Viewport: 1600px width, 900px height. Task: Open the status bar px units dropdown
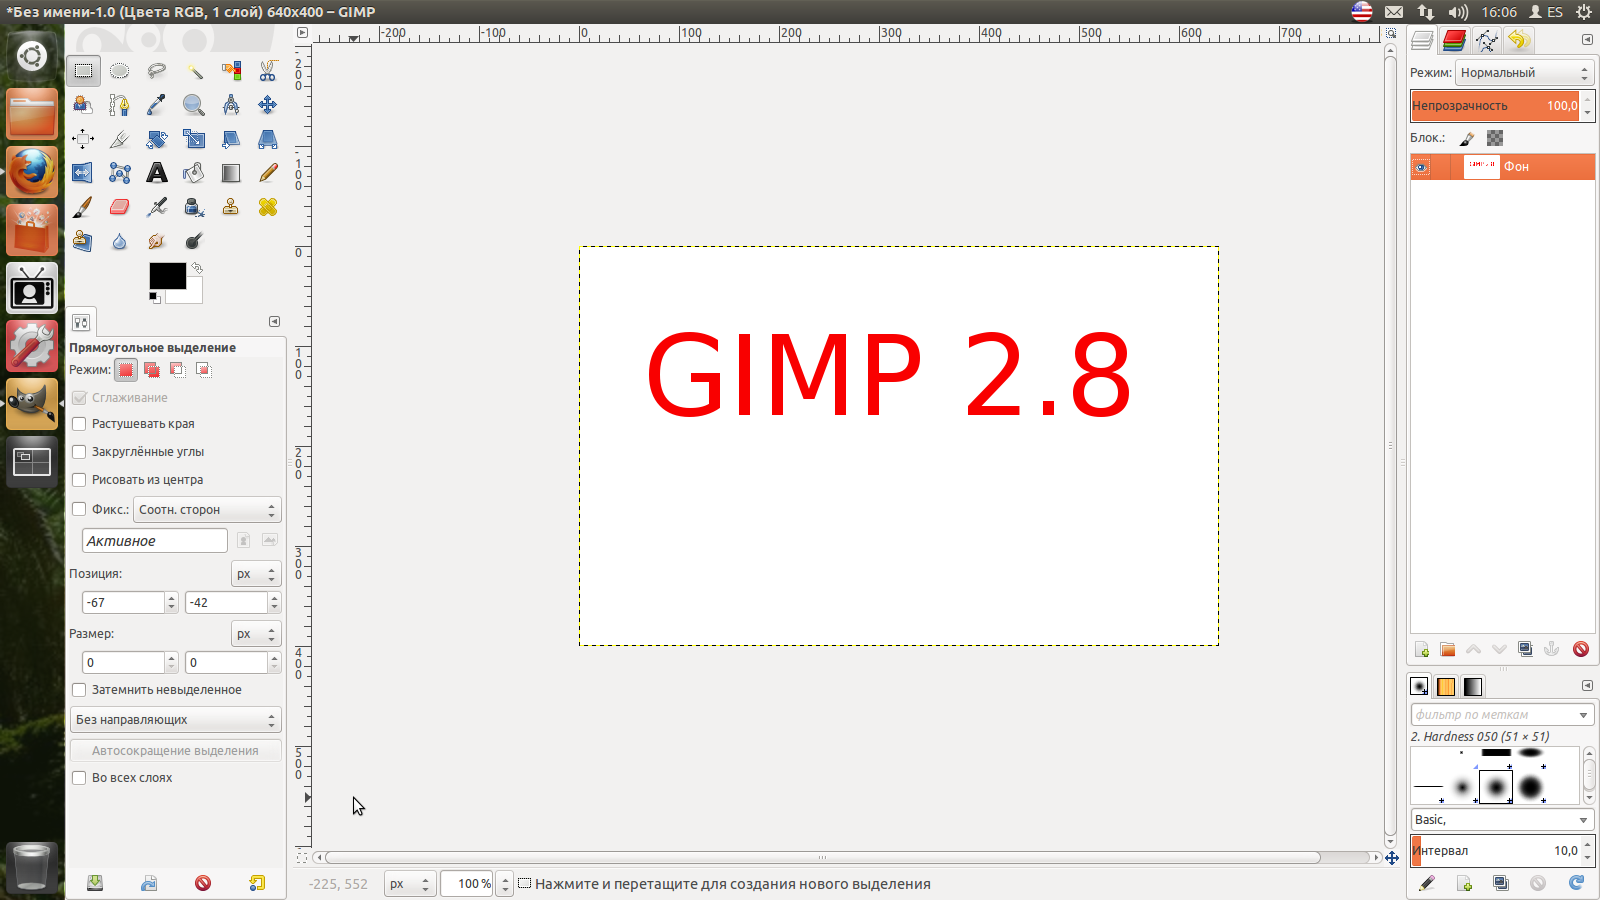click(410, 884)
